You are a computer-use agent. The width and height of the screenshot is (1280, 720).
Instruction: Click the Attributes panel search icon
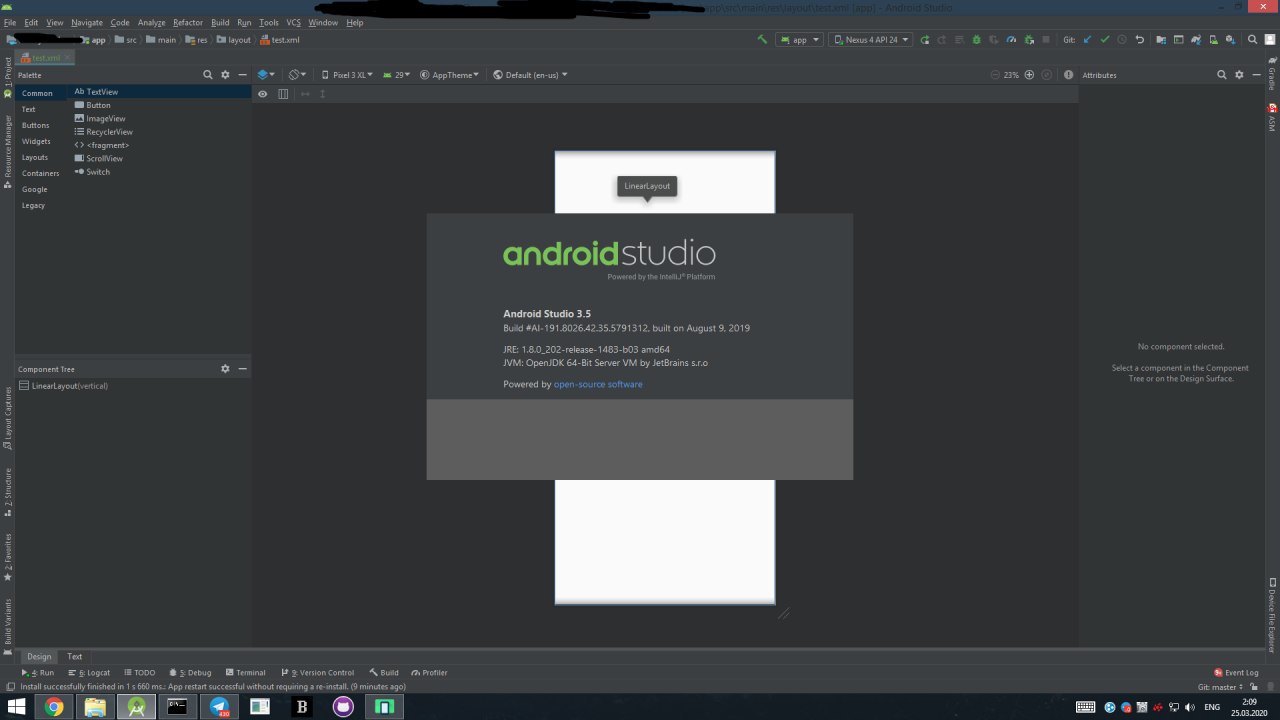click(x=1221, y=75)
